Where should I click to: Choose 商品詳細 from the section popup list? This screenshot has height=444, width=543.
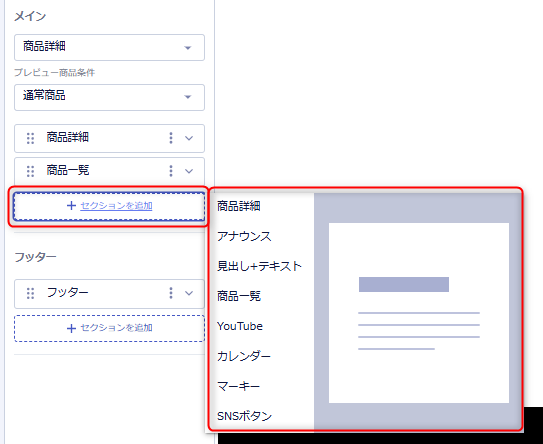[239, 206]
